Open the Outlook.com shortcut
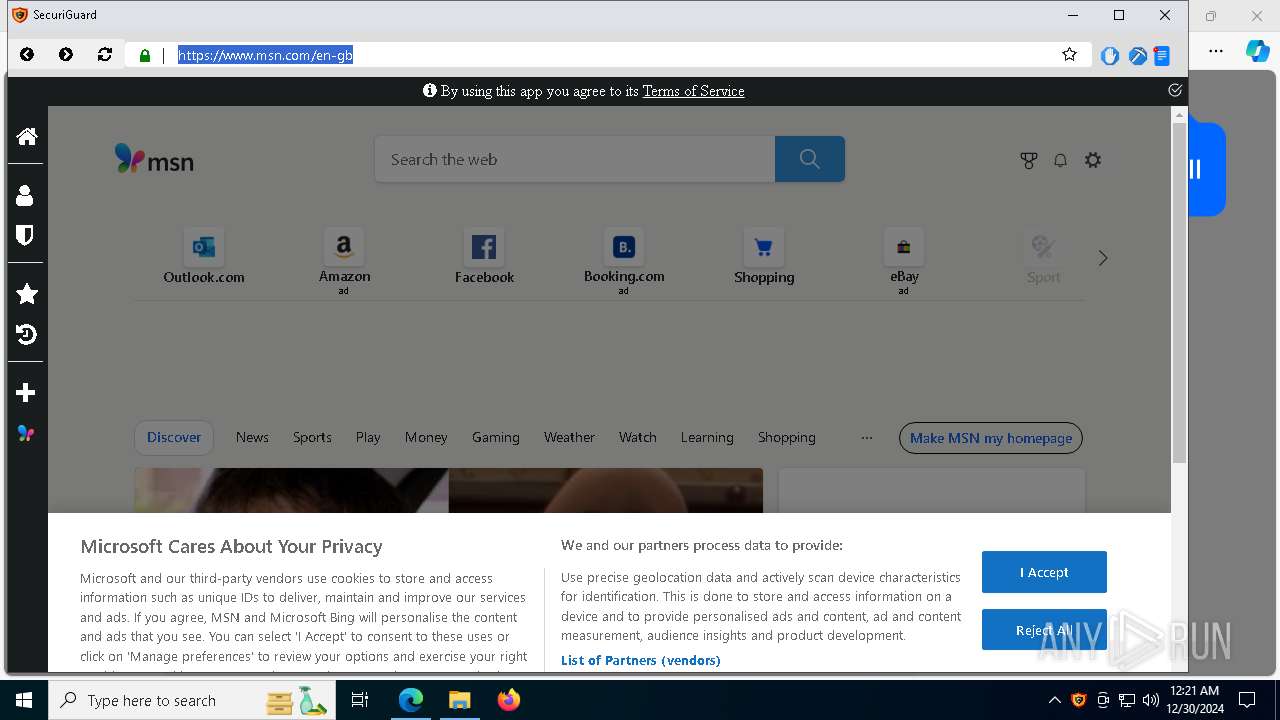Image resolution: width=1280 pixels, height=720 pixels. (x=204, y=258)
